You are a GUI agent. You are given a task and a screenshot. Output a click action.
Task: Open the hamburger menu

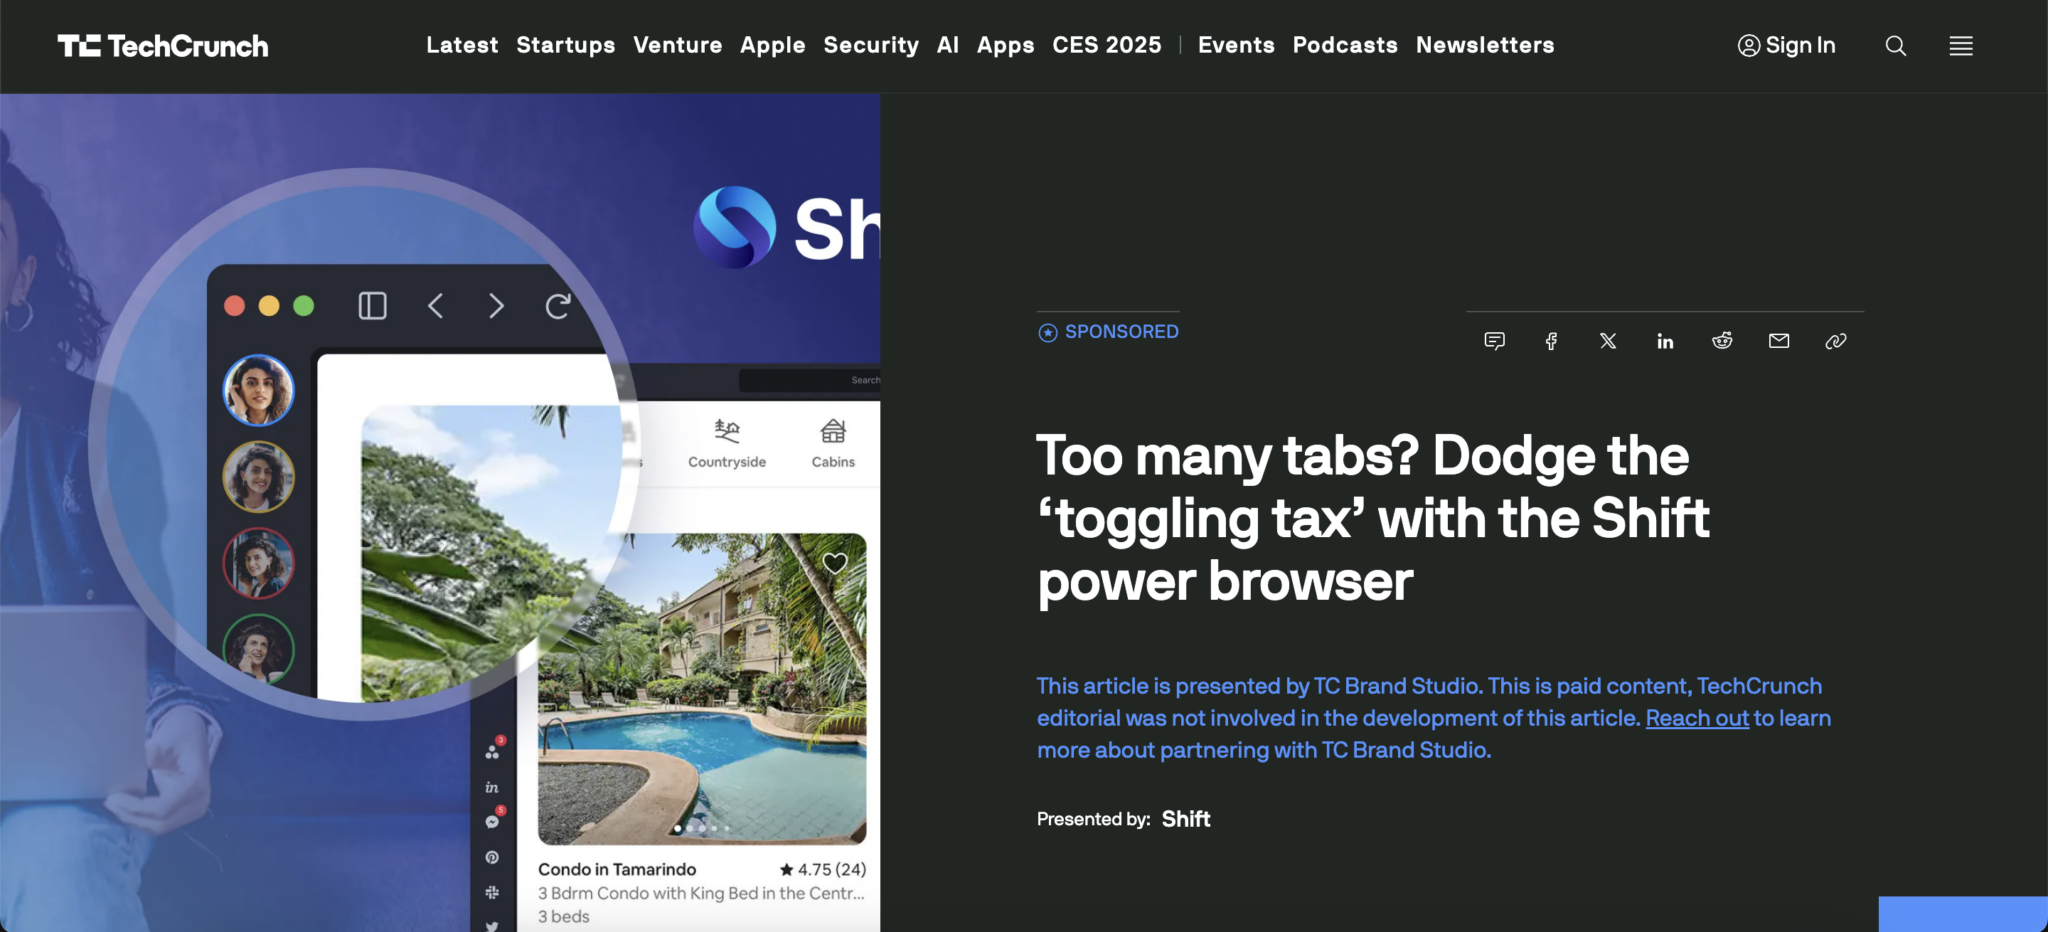[1960, 45]
